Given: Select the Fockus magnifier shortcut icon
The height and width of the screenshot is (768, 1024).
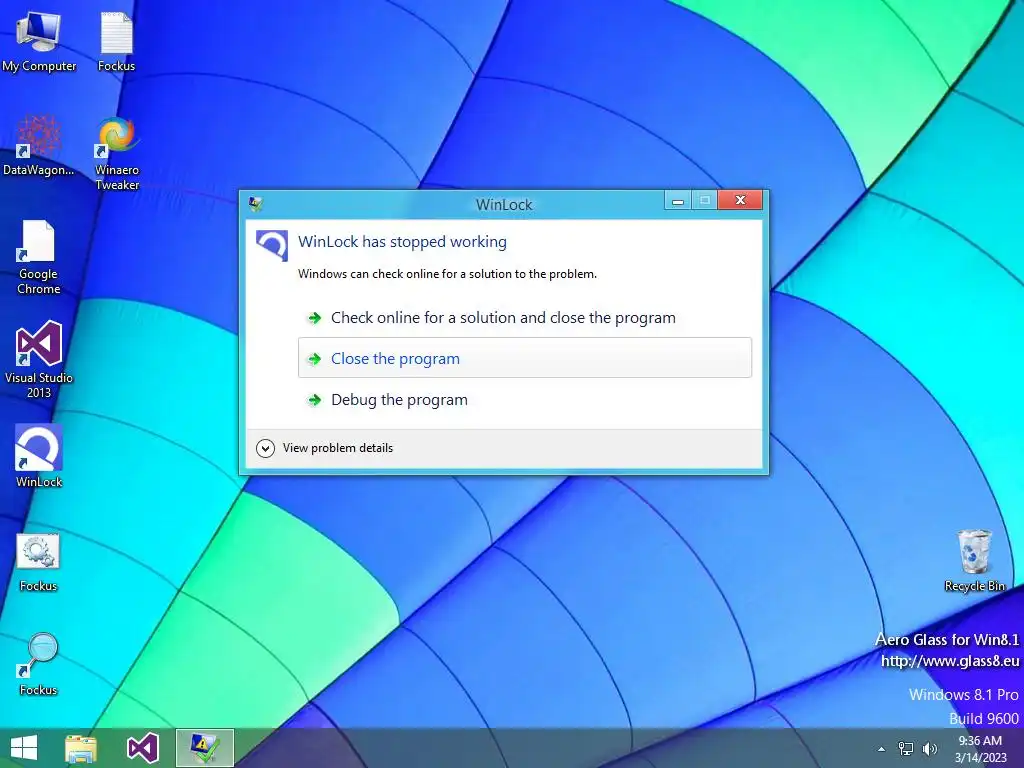Looking at the screenshot, I should coord(39,664).
